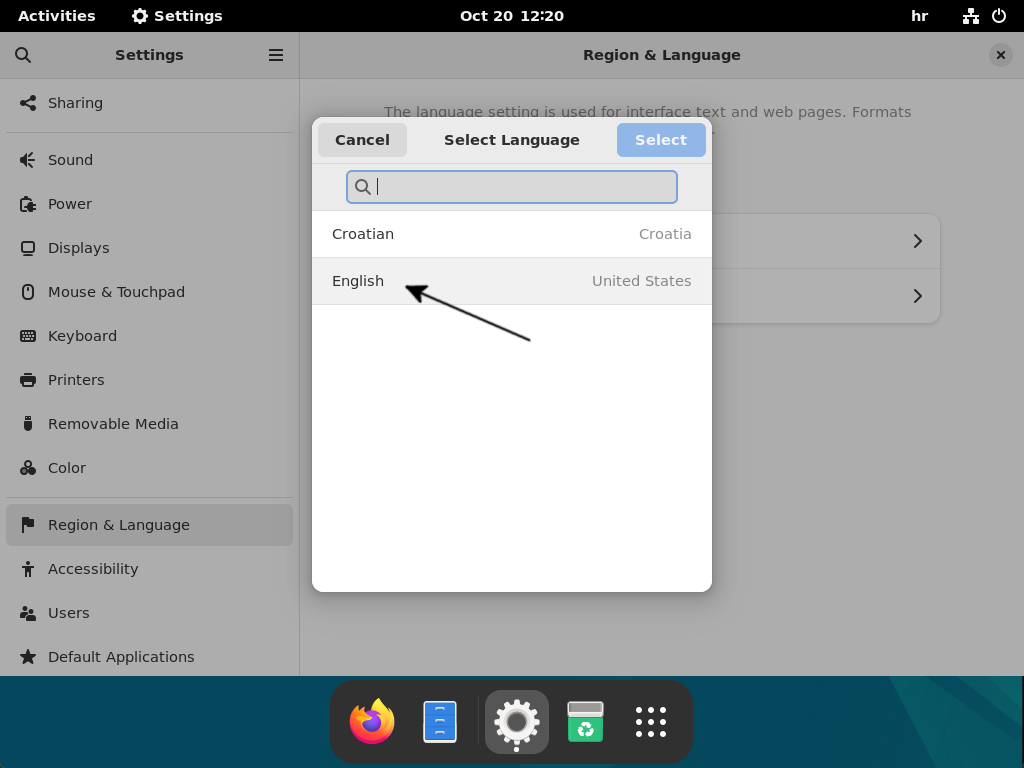
Task: Open the app grid from dock
Action: (650, 721)
